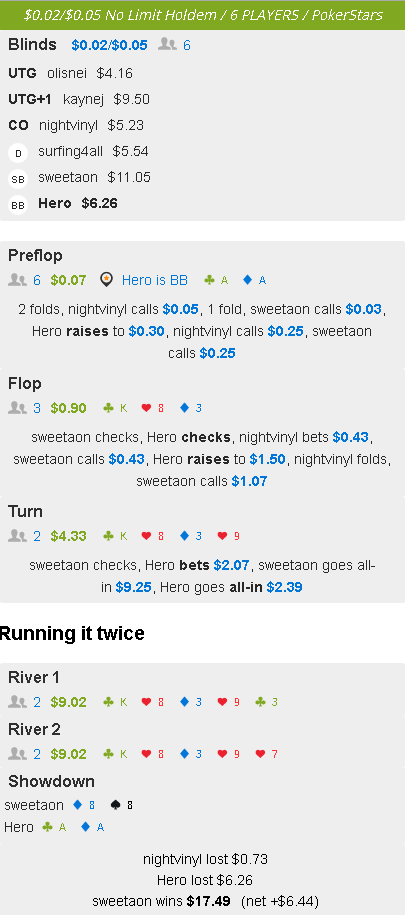The image size is (405, 915).
Task: Click the king of clubs on Flop
Action: coord(115,408)
